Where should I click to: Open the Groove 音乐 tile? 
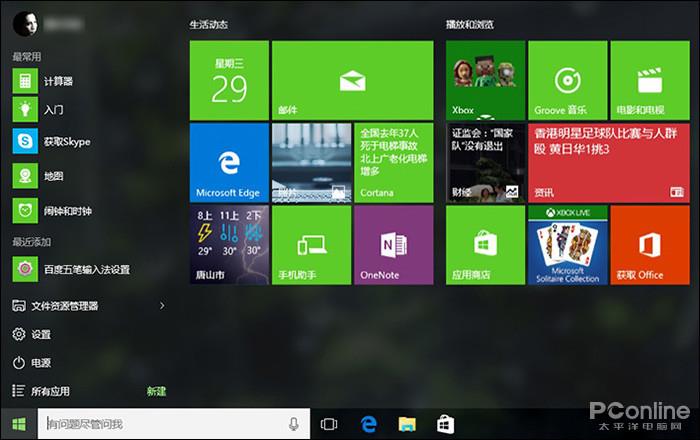(567, 80)
